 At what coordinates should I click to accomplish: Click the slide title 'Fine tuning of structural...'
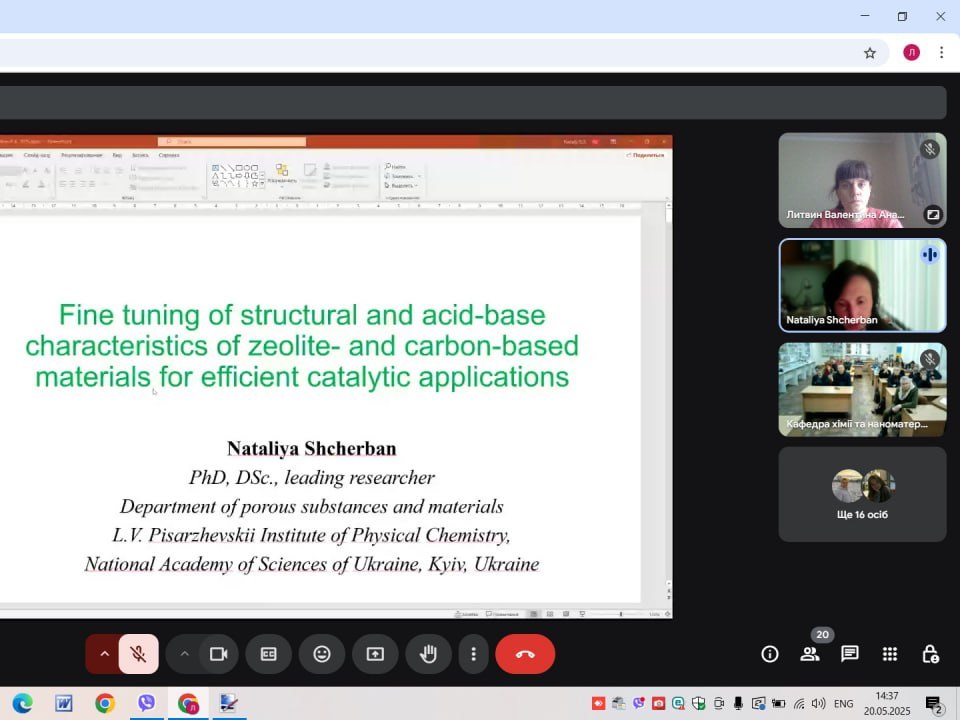coord(302,346)
